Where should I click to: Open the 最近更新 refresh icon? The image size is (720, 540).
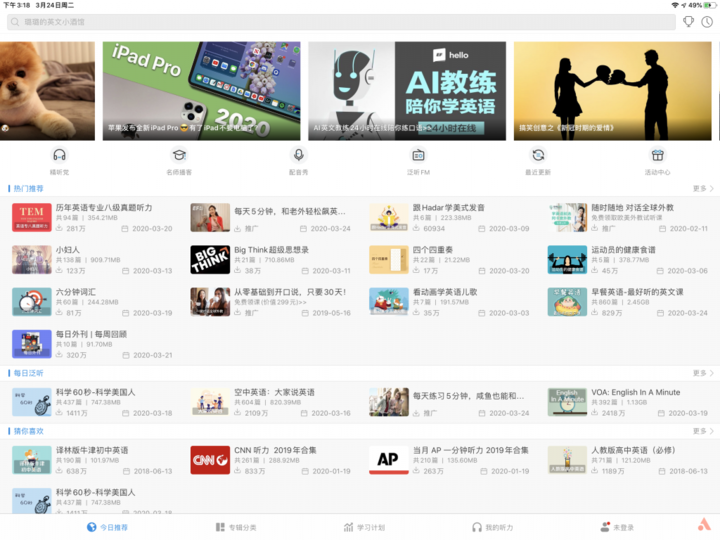pos(538,155)
